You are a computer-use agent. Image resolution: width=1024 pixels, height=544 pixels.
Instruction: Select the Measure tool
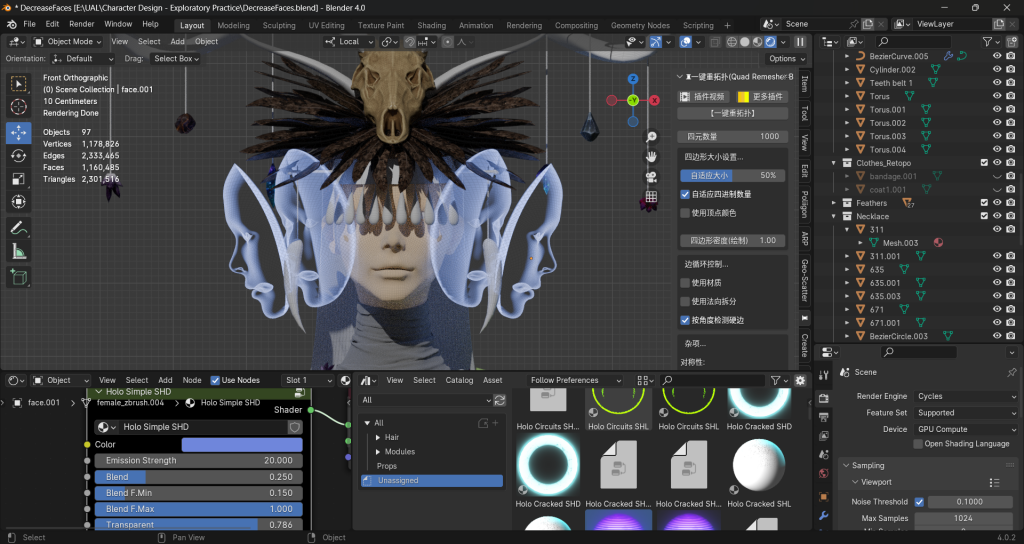click(x=18, y=251)
